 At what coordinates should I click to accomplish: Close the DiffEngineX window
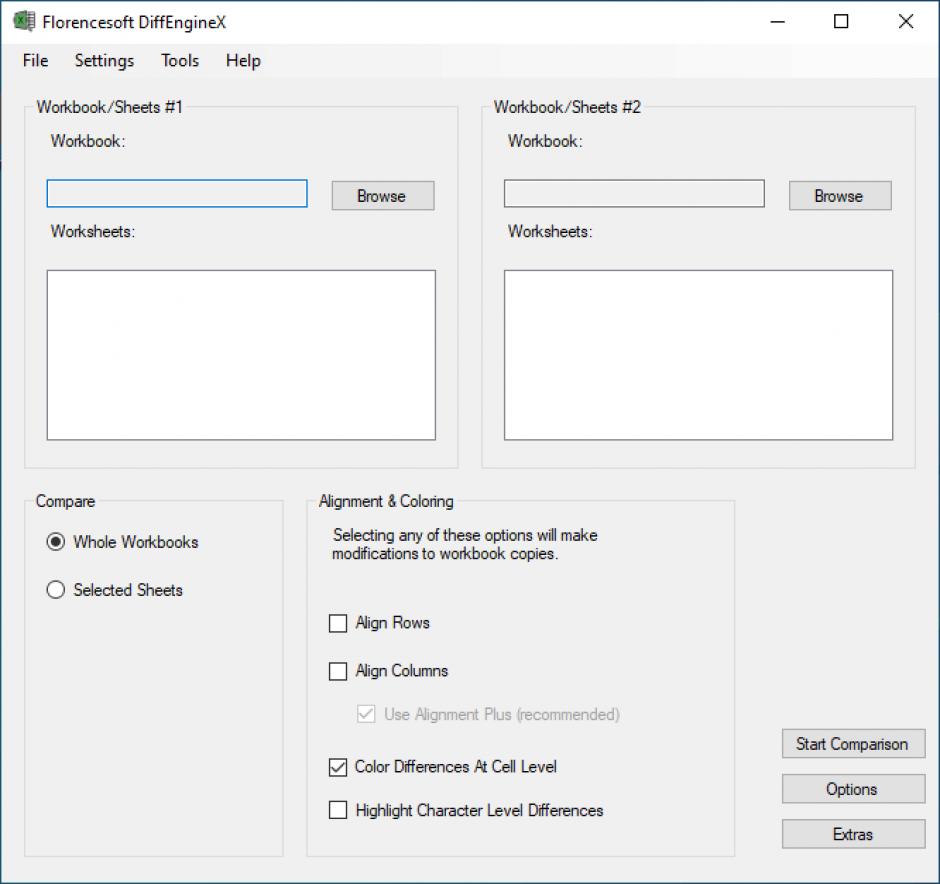click(906, 22)
